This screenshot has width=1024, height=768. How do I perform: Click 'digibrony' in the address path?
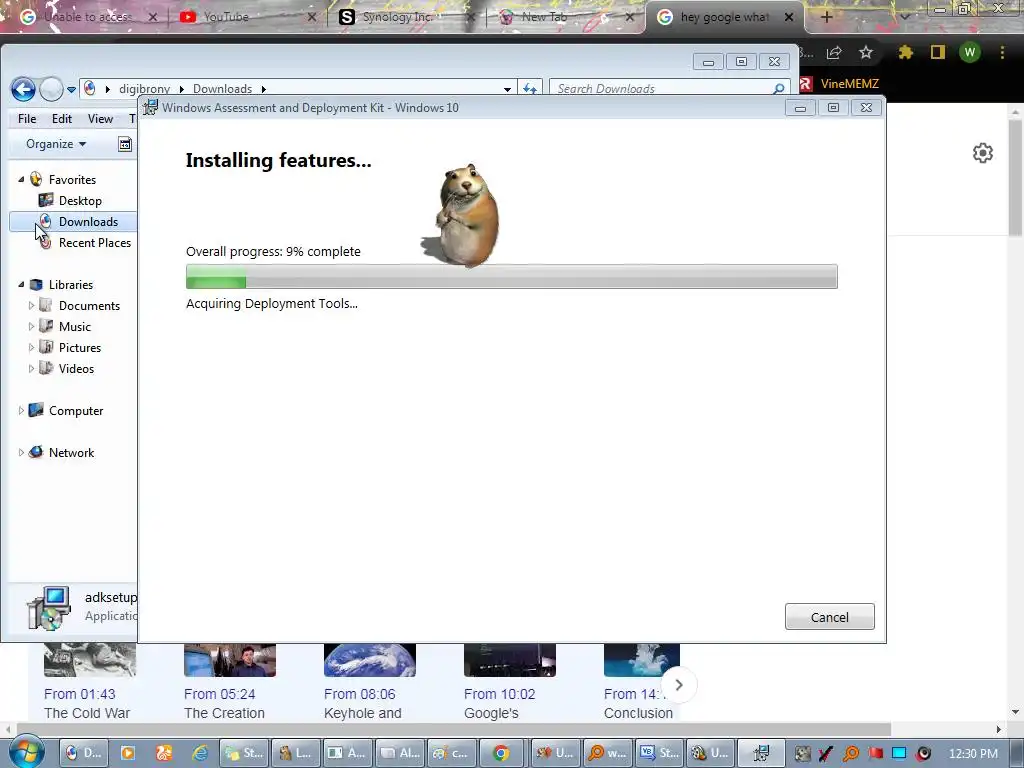[144, 89]
